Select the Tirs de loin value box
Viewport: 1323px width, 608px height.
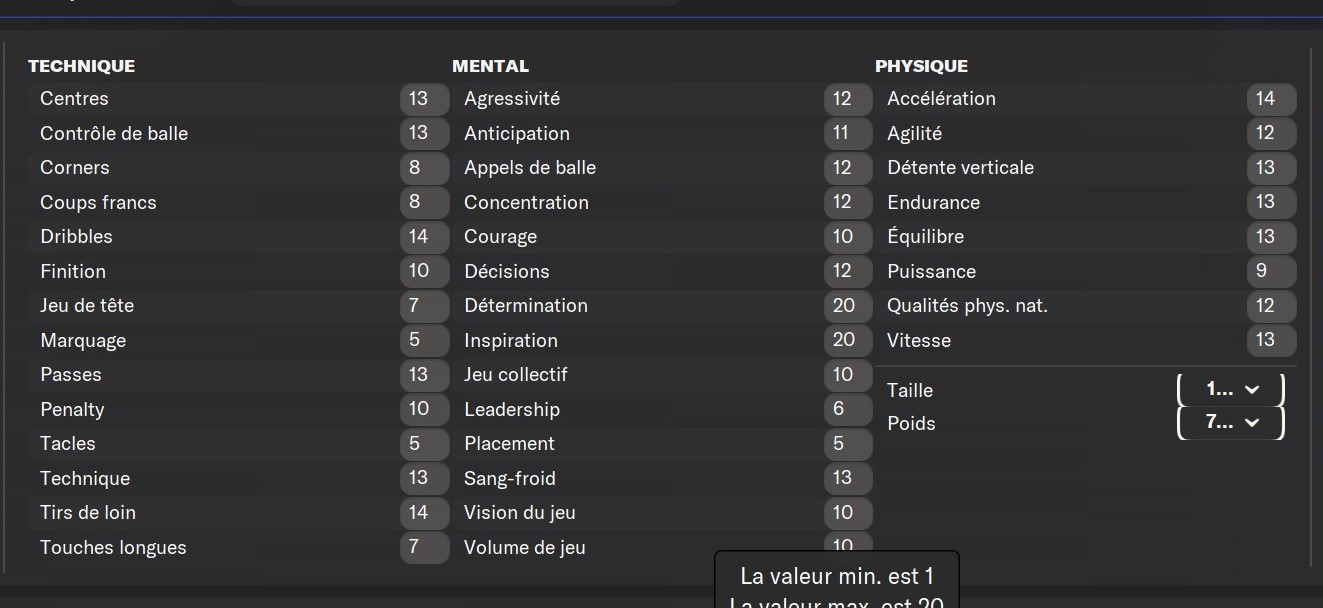pos(424,513)
